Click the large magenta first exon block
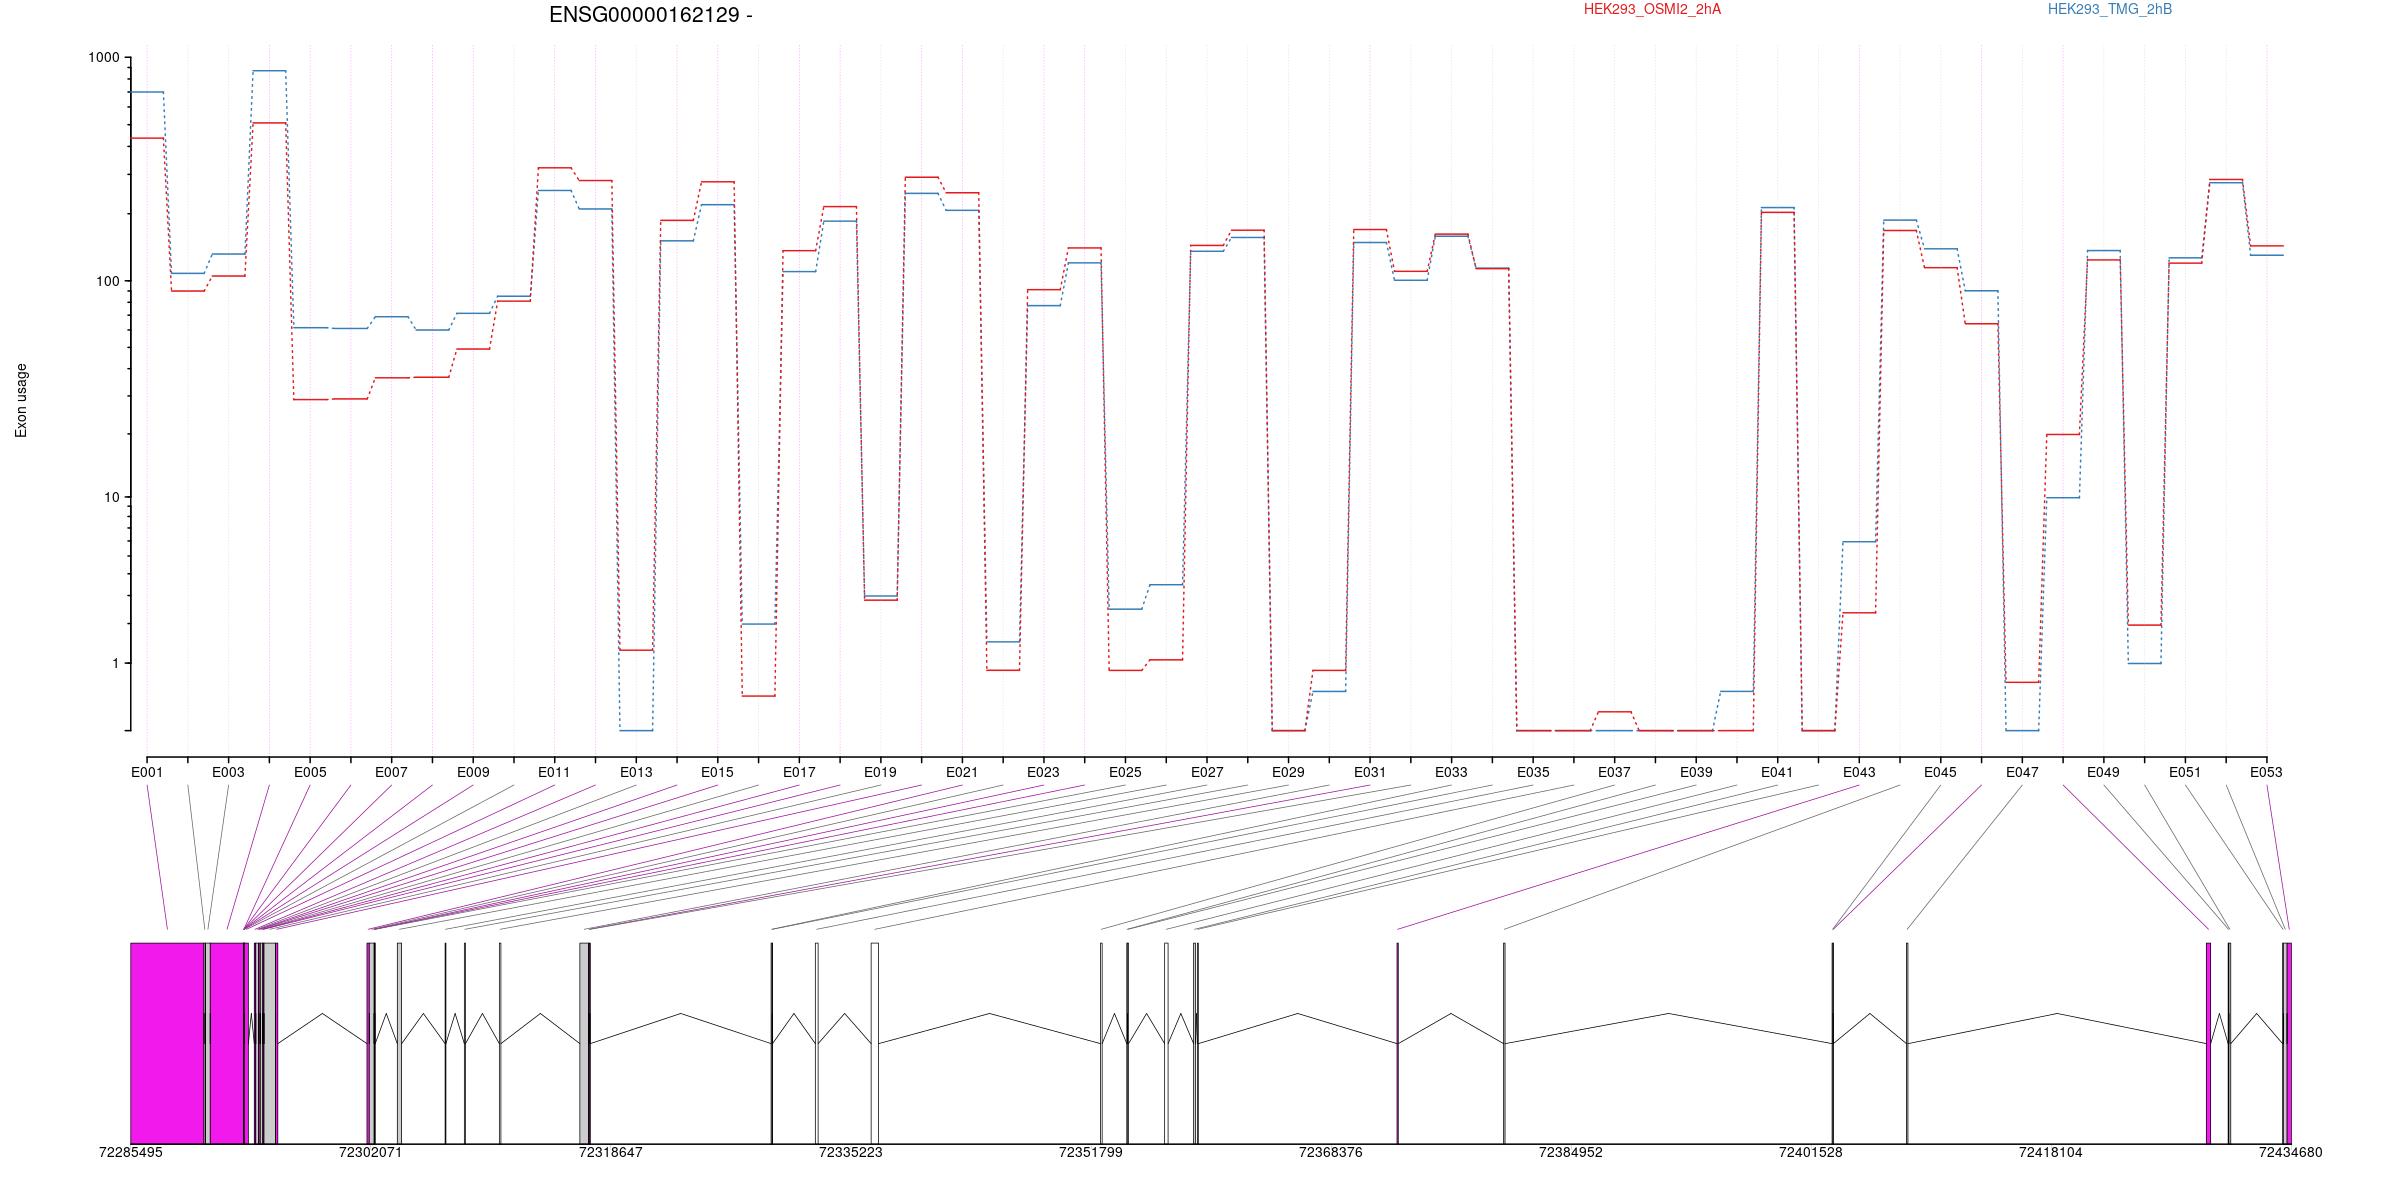This screenshot has height=1200, width=2400. click(167, 1043)
